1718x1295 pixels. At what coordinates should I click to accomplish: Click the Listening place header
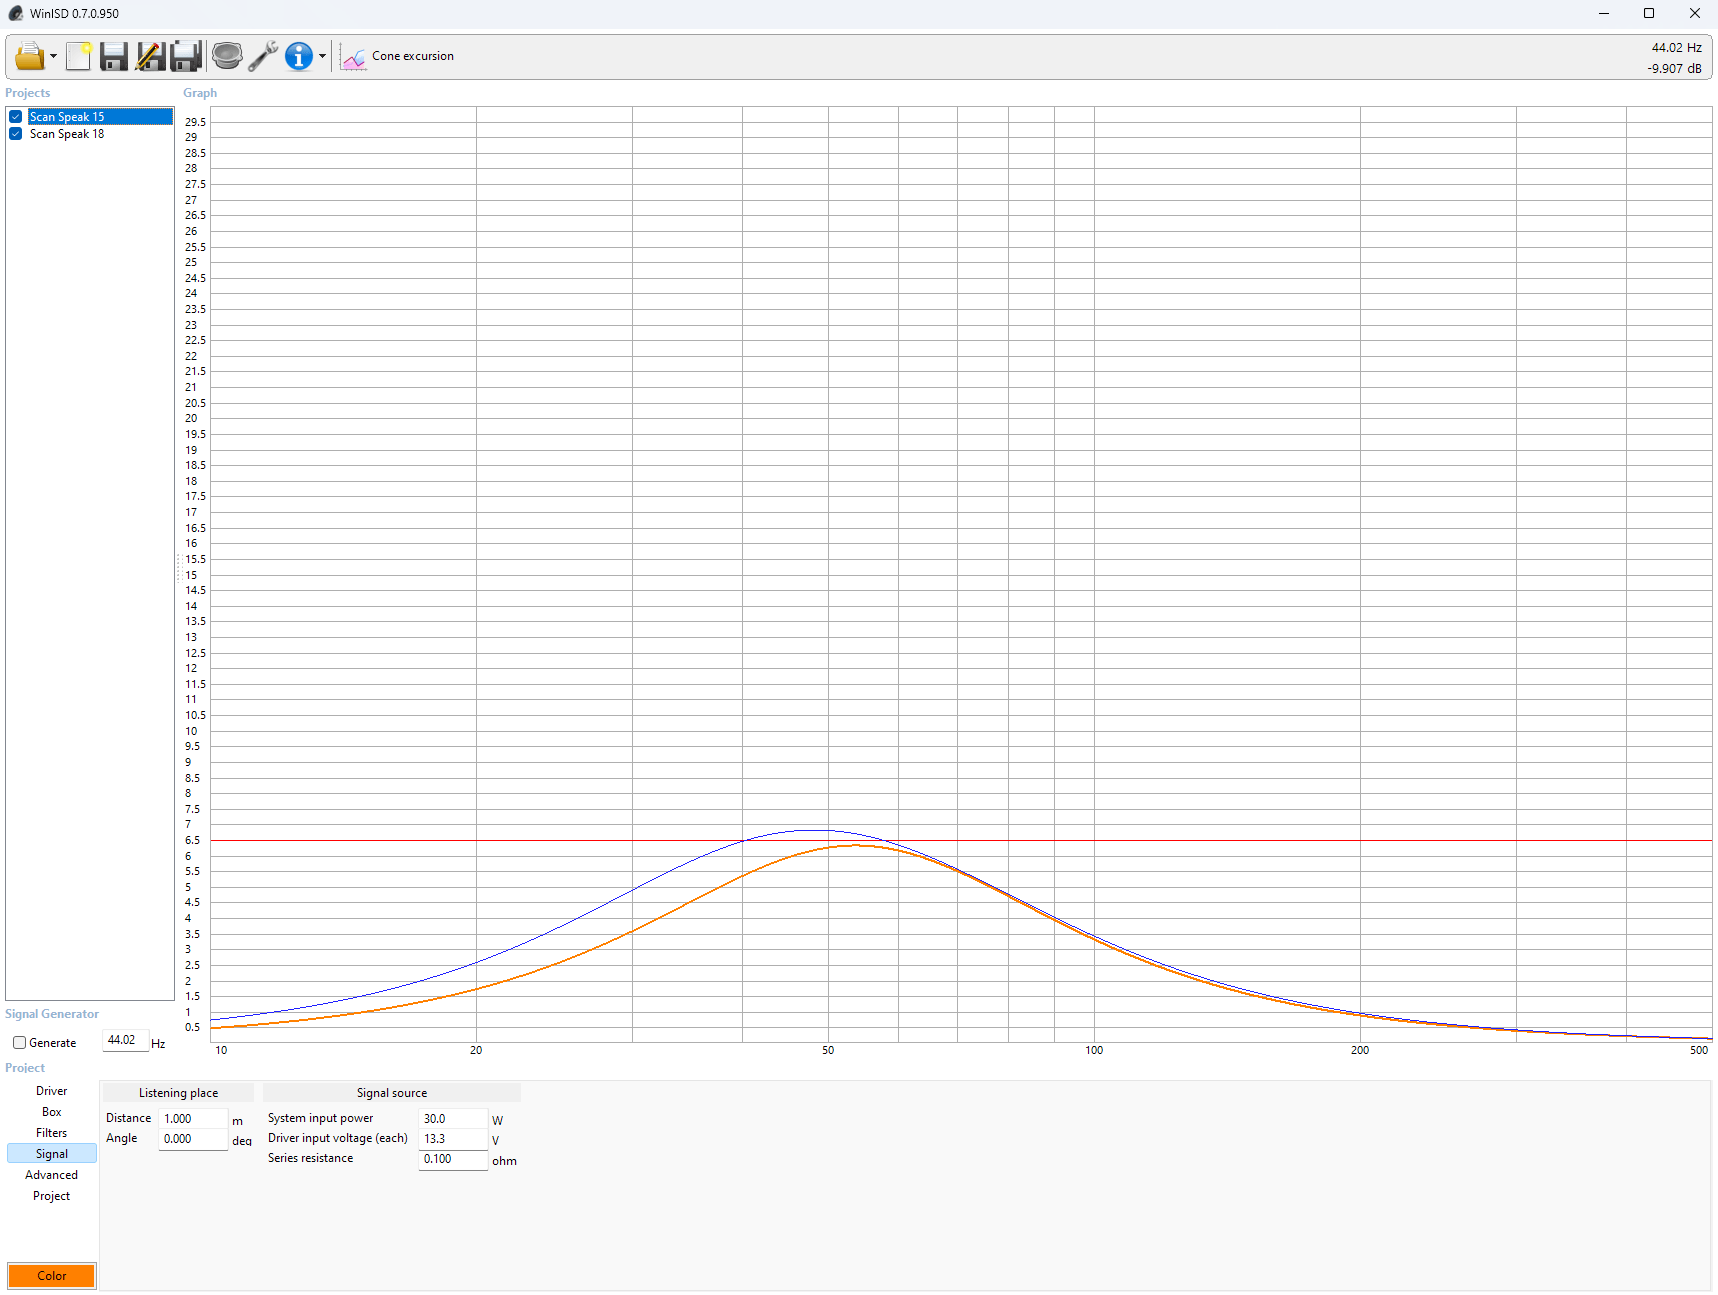178,1093
